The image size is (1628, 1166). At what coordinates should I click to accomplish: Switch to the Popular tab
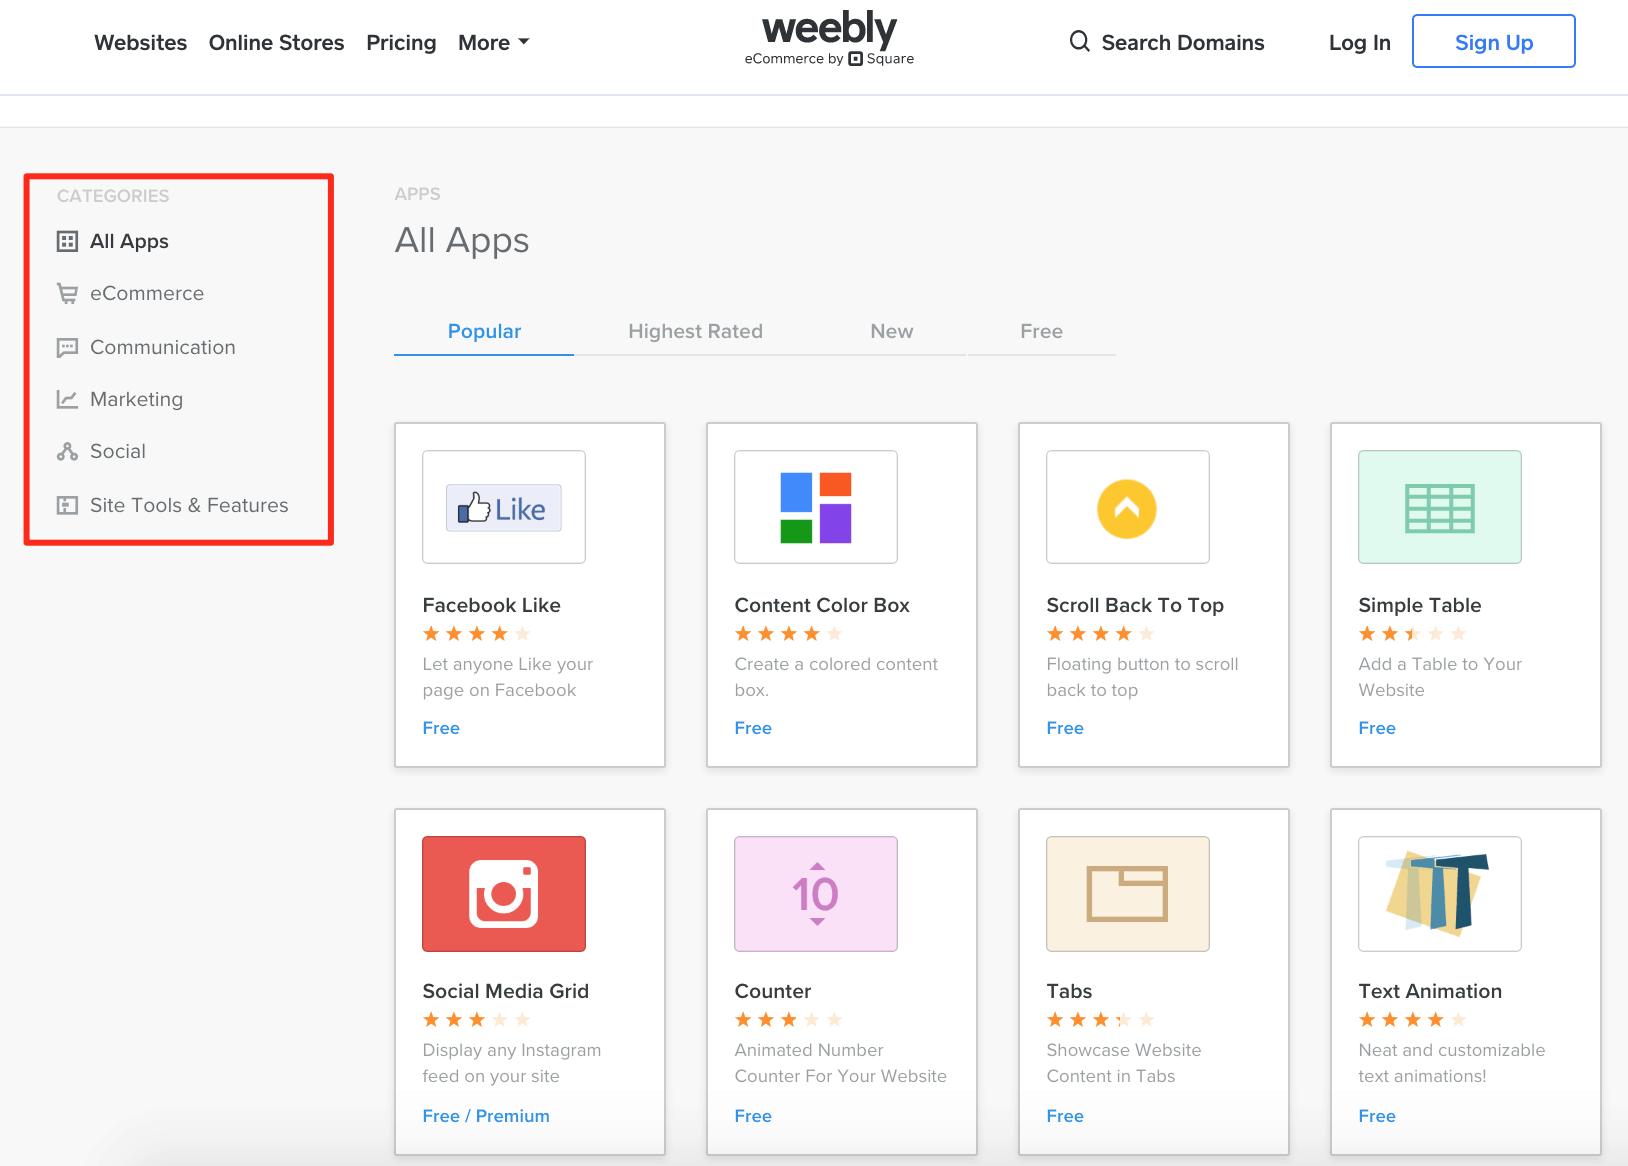484,331
